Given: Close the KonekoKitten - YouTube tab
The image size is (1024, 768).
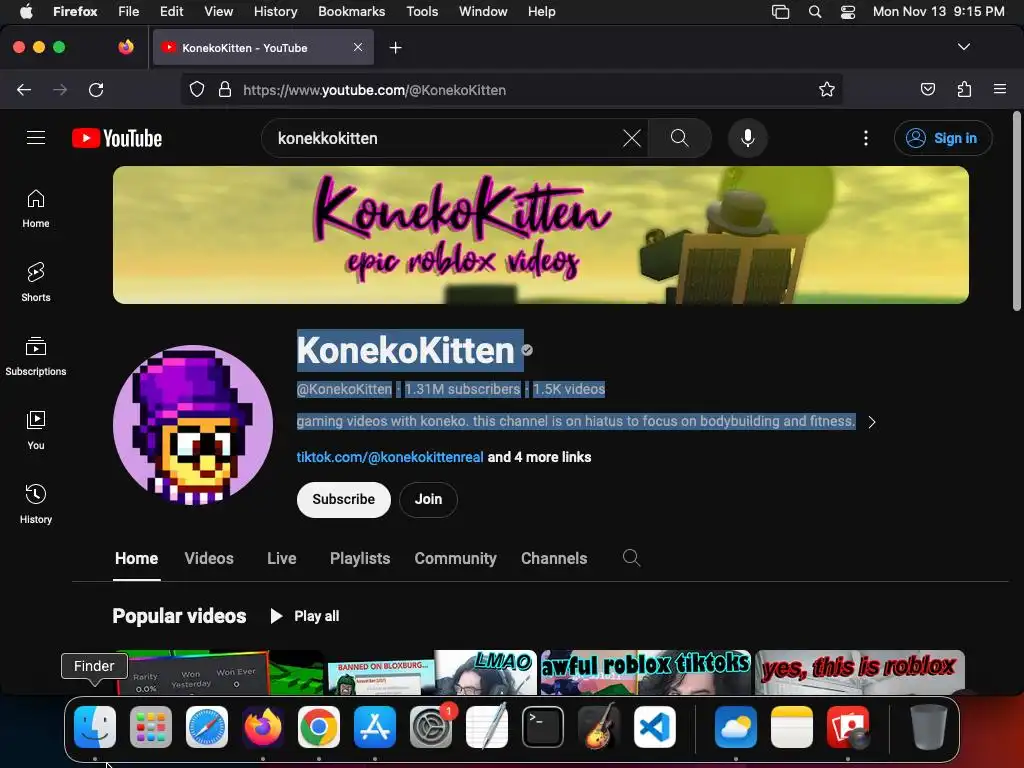Looking at the screenshot, I should (358, 47).
